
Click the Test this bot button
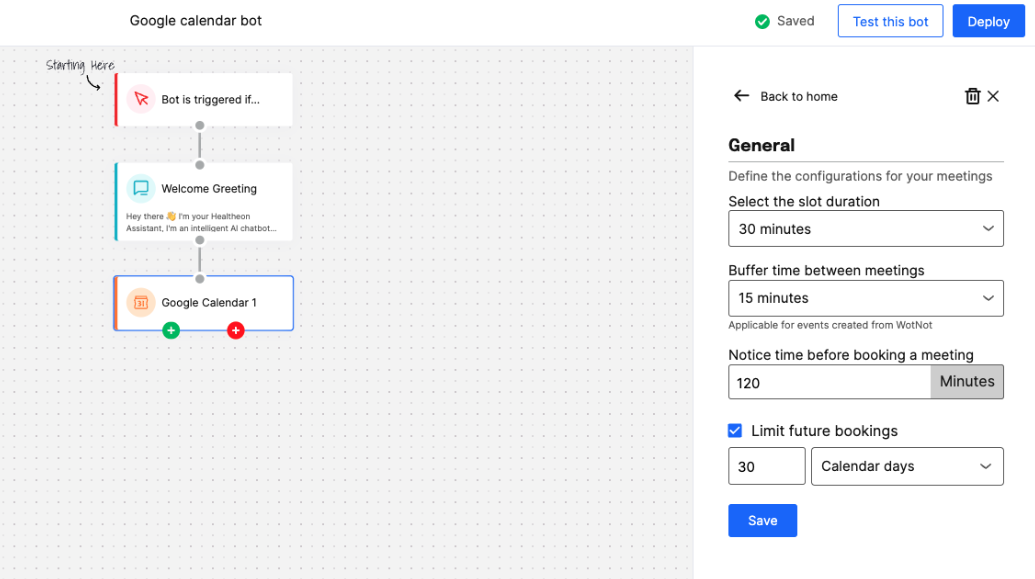(890, 21)
